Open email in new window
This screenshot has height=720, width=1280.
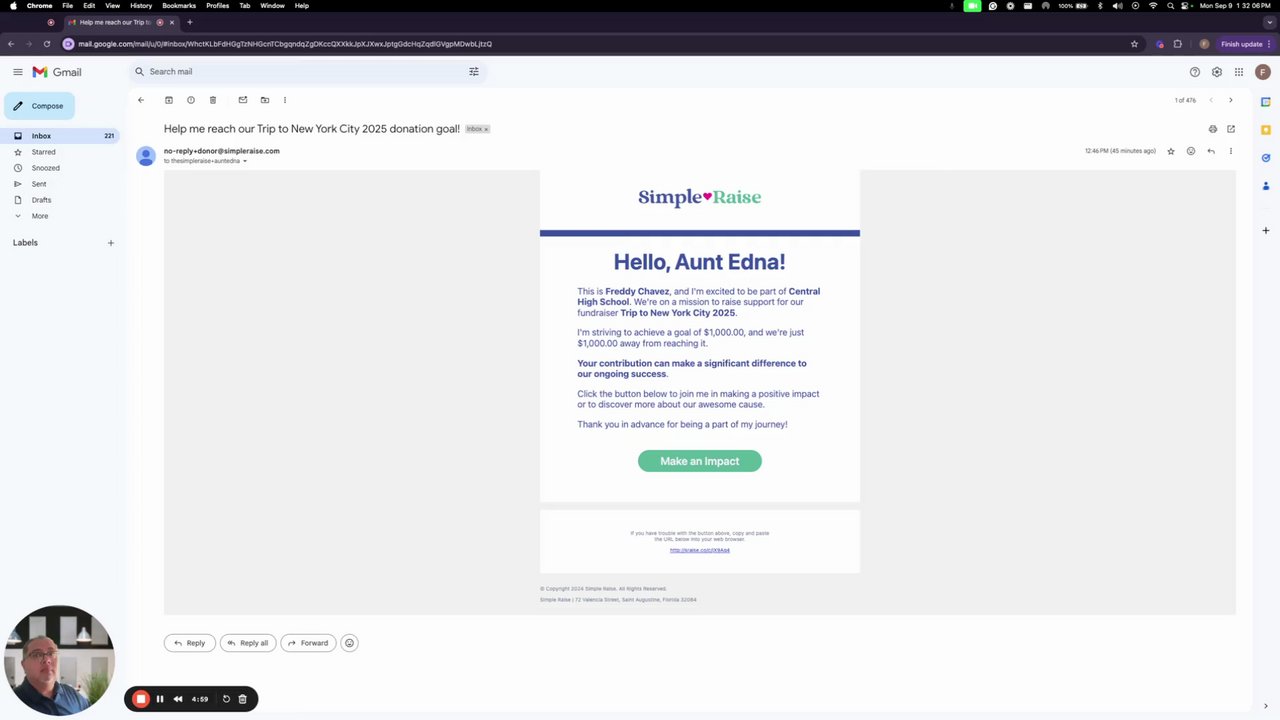tap(1231, 129)
